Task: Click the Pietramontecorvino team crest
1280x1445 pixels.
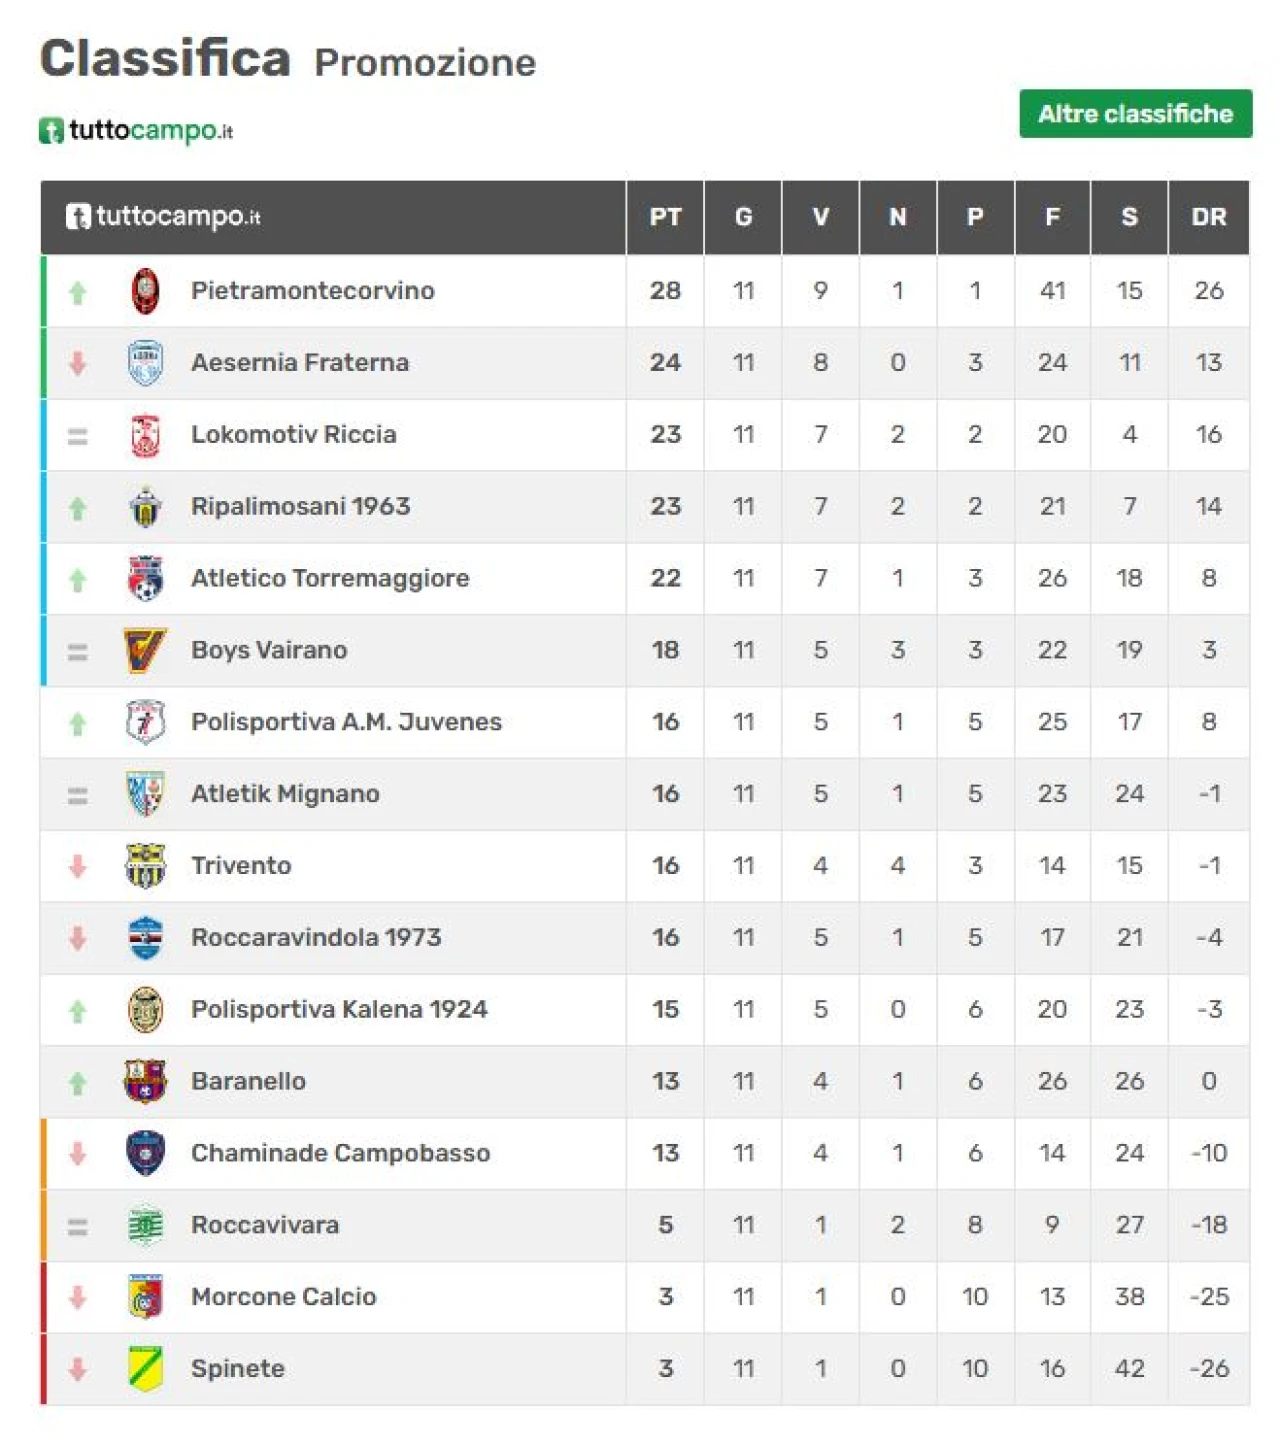Action: [146, 291]
